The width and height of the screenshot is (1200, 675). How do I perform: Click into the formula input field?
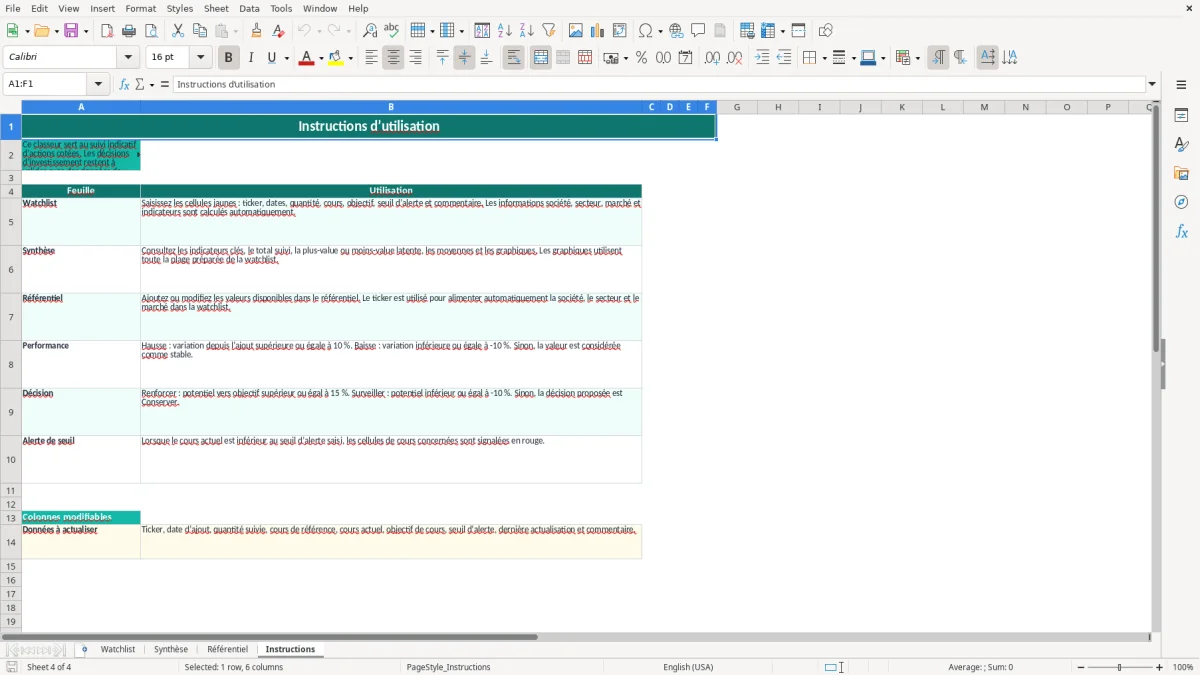(x=659, y=84)
